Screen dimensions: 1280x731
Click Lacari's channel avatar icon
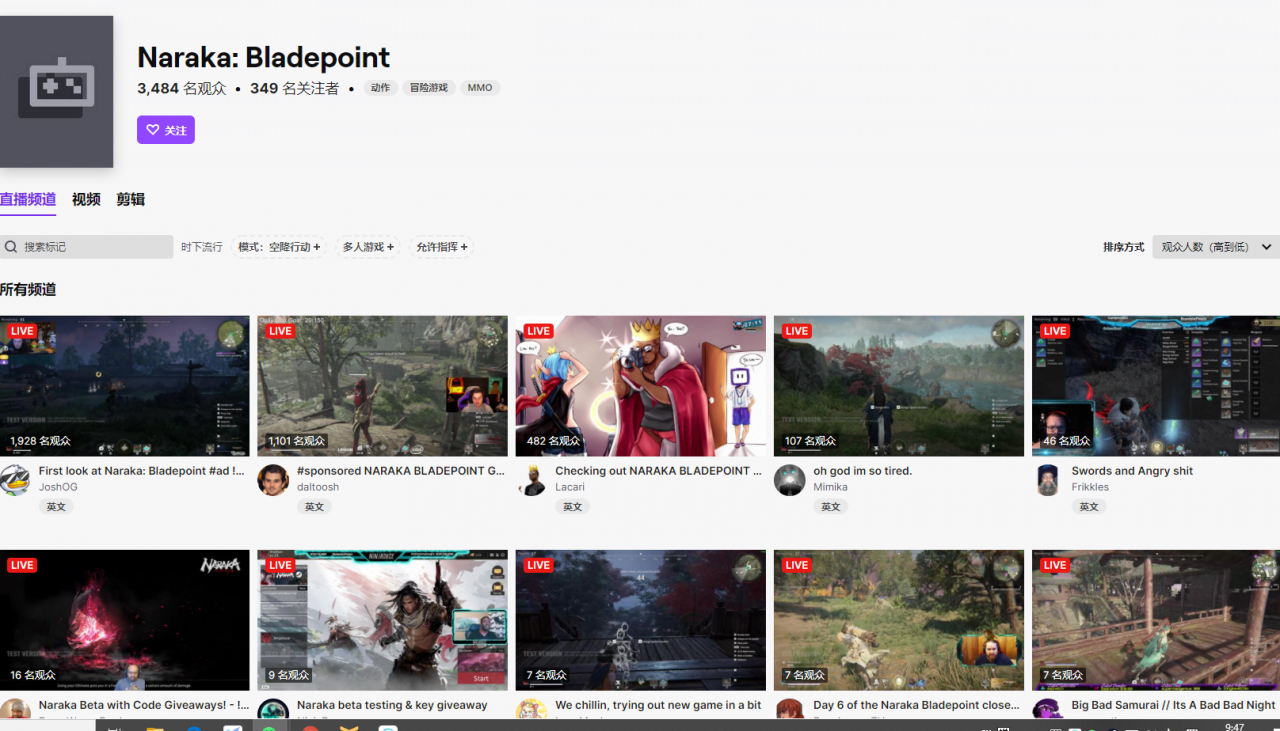(531, 480)
